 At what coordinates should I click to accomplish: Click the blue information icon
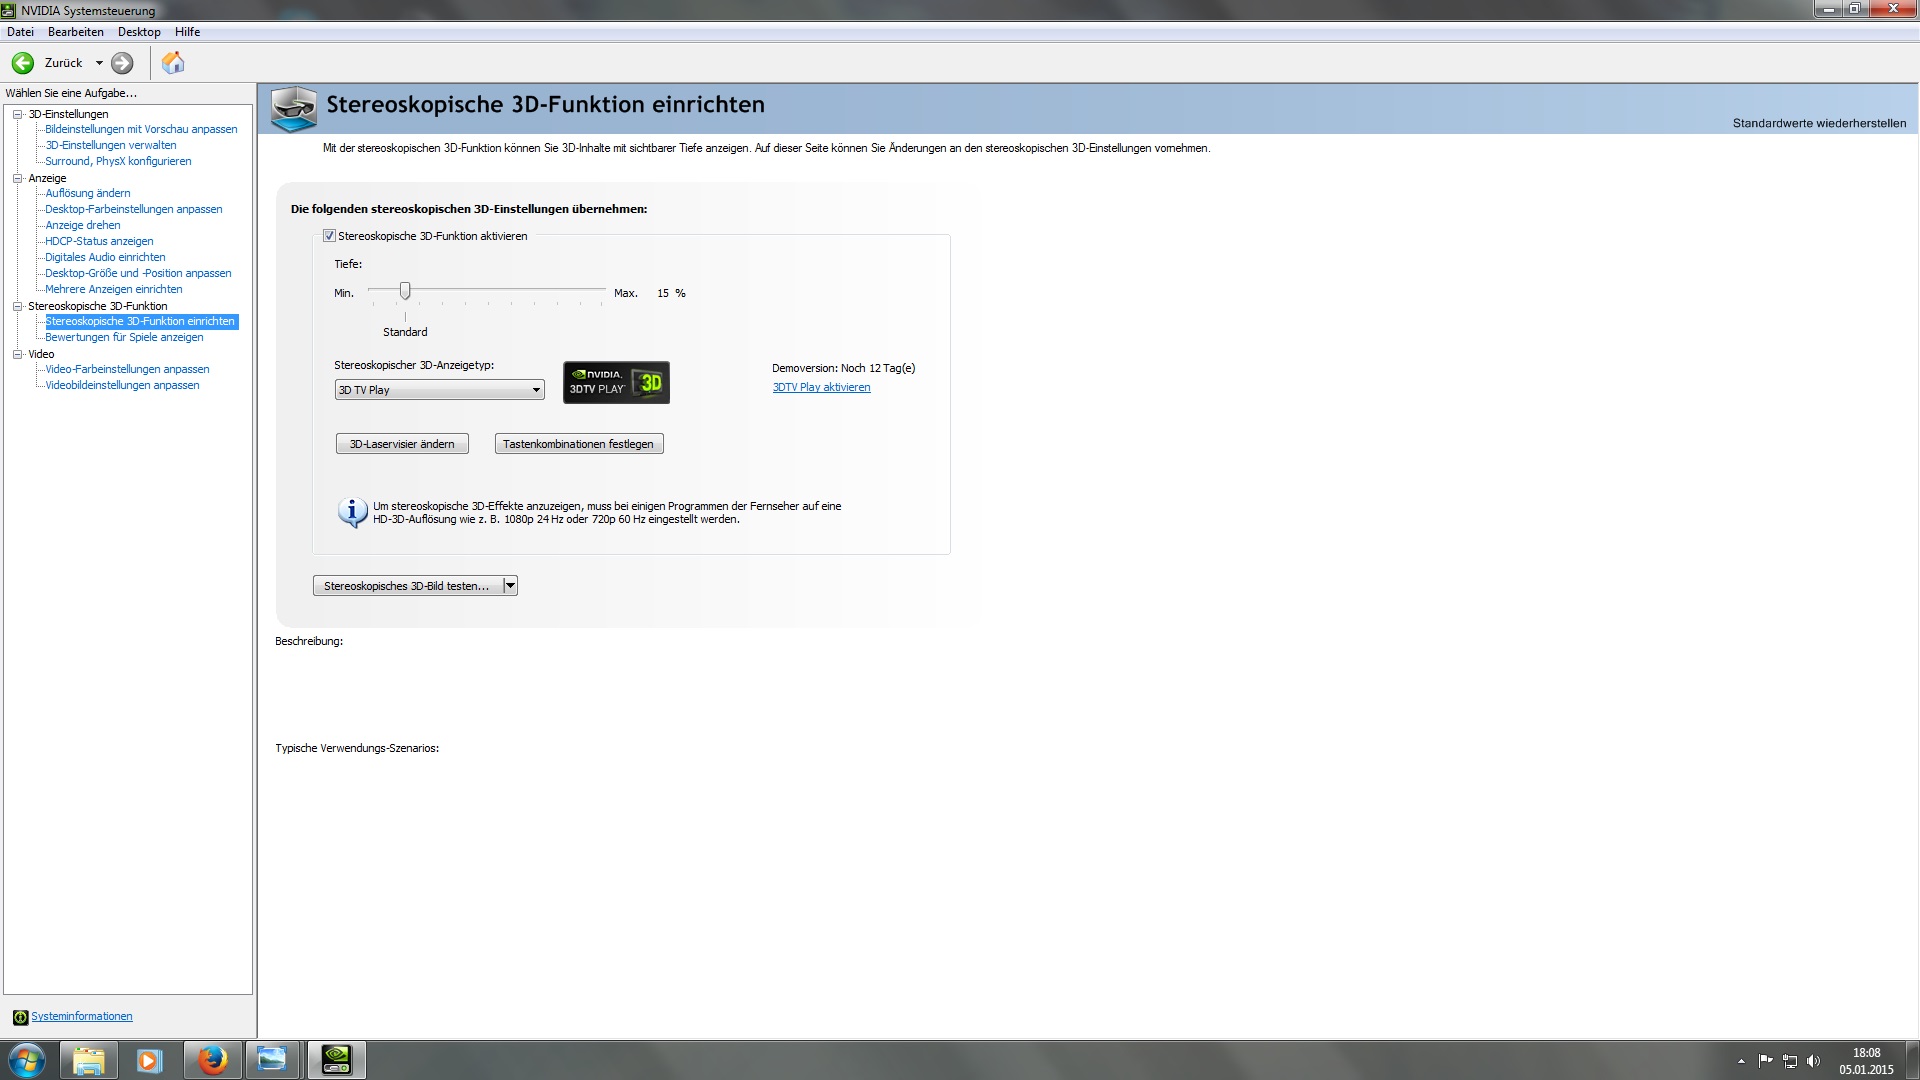(x=351, y=512)
